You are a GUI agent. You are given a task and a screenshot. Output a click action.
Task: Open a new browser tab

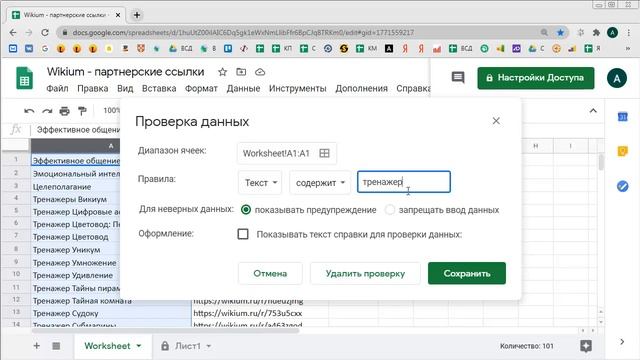(137, 15)
